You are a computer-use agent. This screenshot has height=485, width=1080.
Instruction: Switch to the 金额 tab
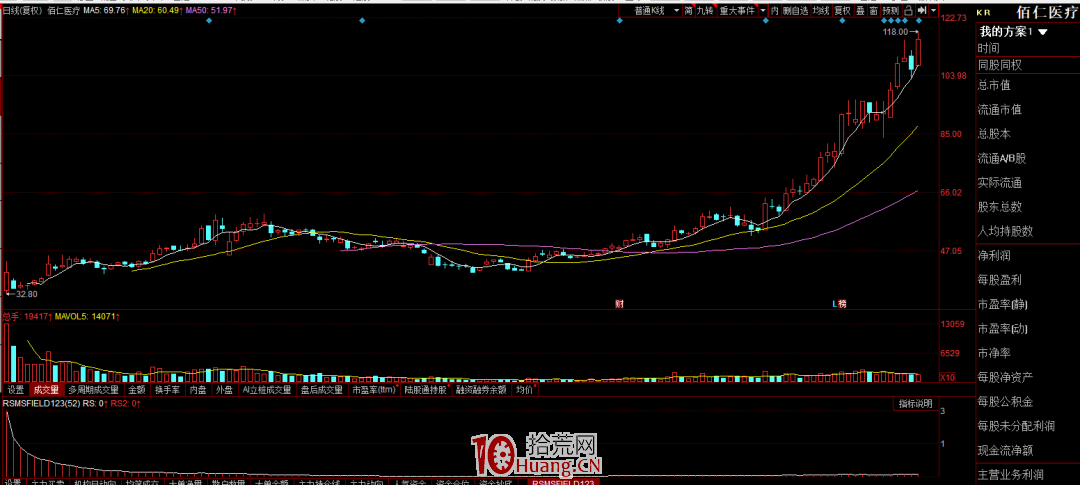click(136, 390)
